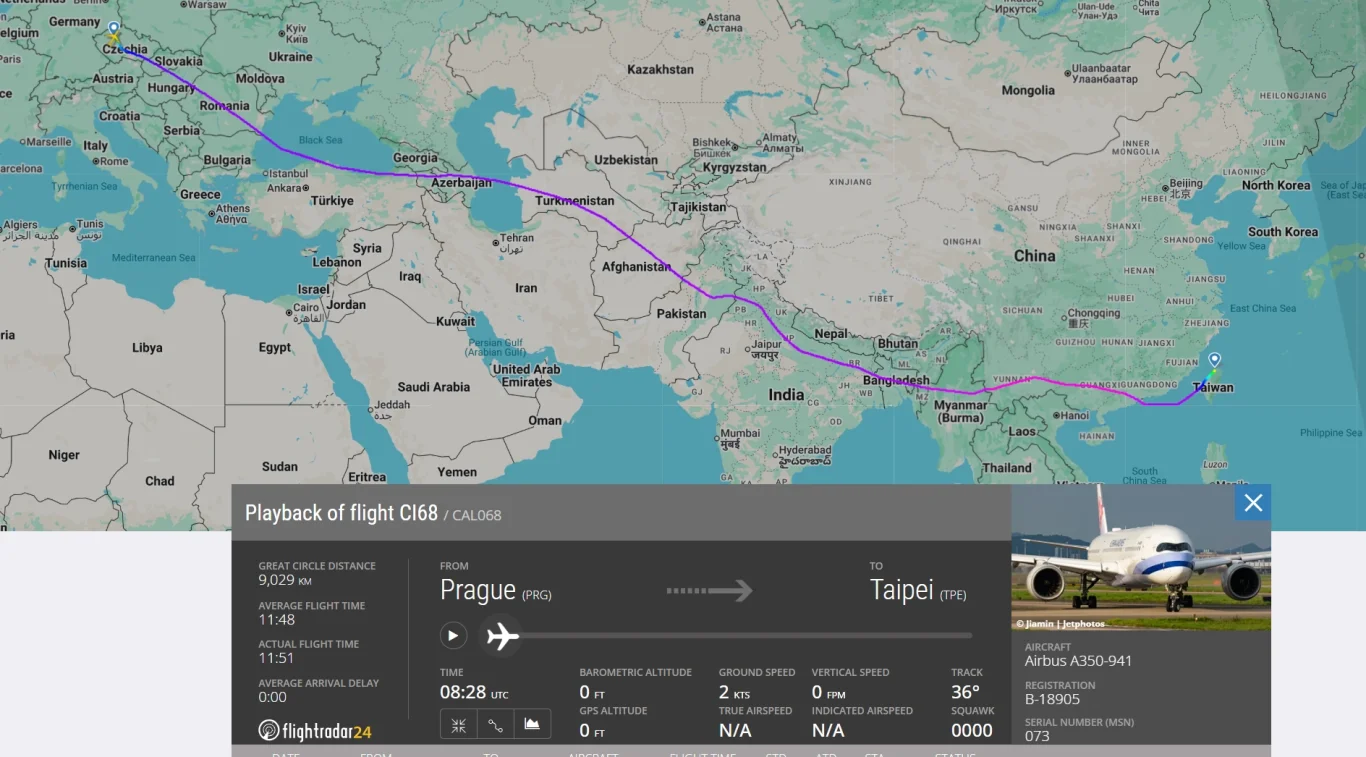Start playback of flight CI68
This screenshot has height=757, width=1366.
[x=453, y=635]
